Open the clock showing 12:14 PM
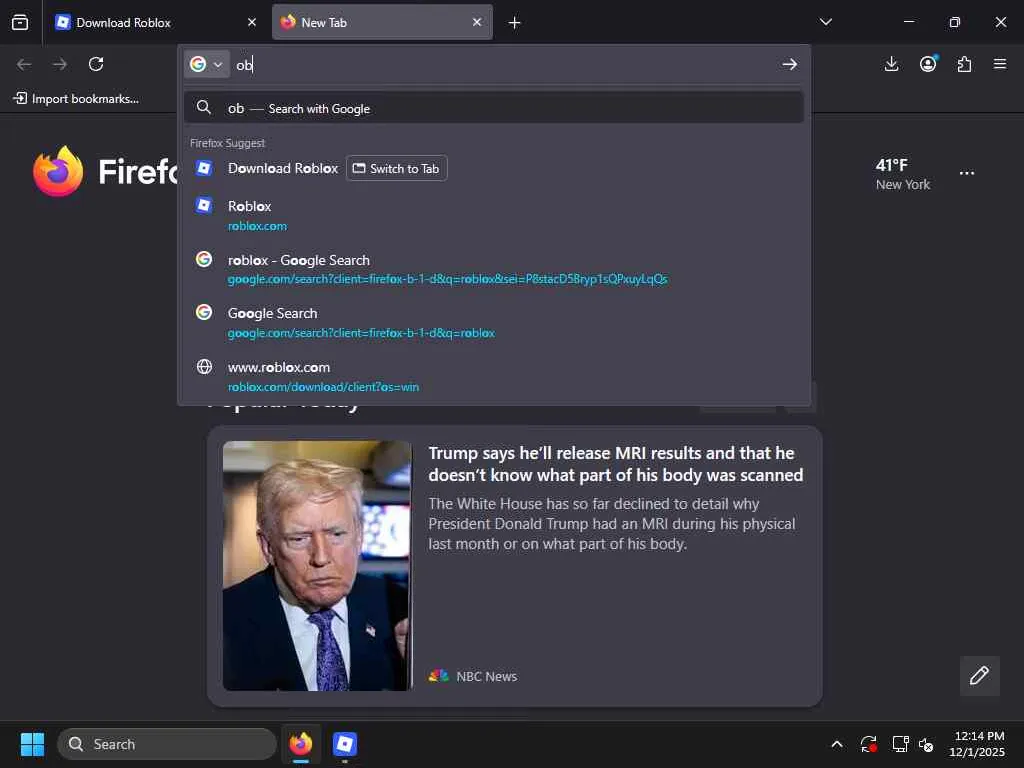The width and height of the screenshot is (1024, 768). [x=977, y=744]
